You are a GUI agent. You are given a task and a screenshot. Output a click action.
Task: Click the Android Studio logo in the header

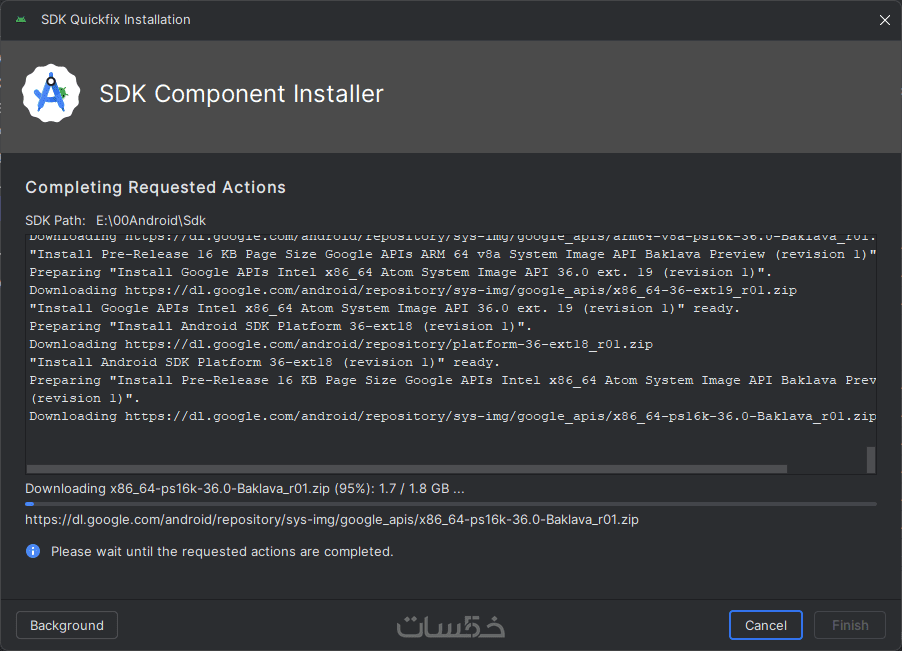(50, 94)
